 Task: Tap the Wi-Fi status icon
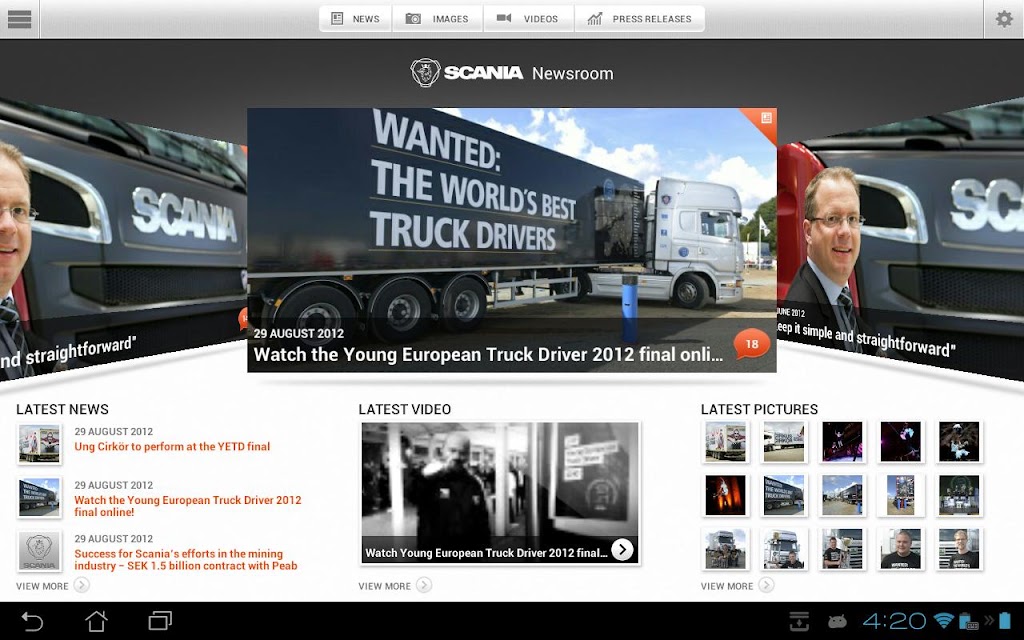[943, 620]
